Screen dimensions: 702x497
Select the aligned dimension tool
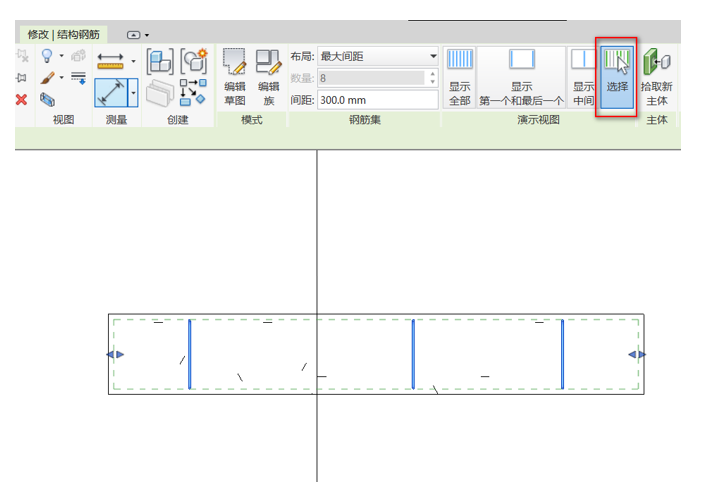pos(111,93)
